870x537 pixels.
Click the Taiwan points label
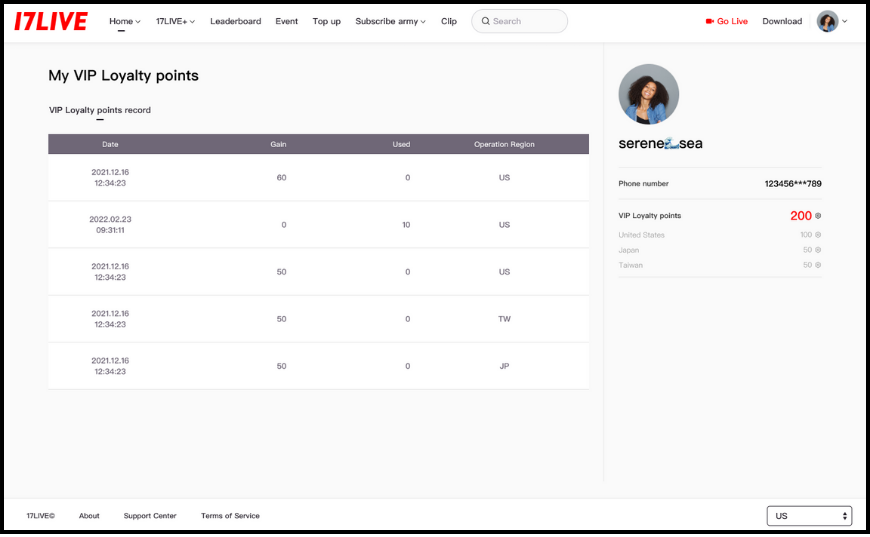click(630, 265)
